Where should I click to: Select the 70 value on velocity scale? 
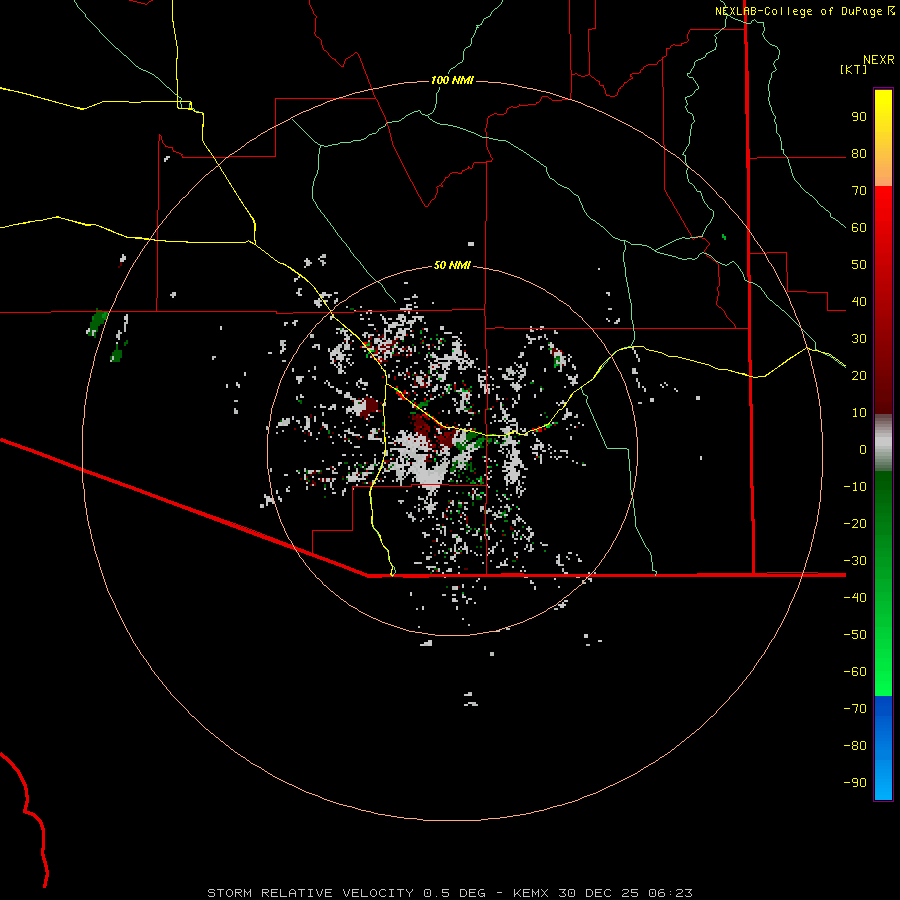point(859,191)
